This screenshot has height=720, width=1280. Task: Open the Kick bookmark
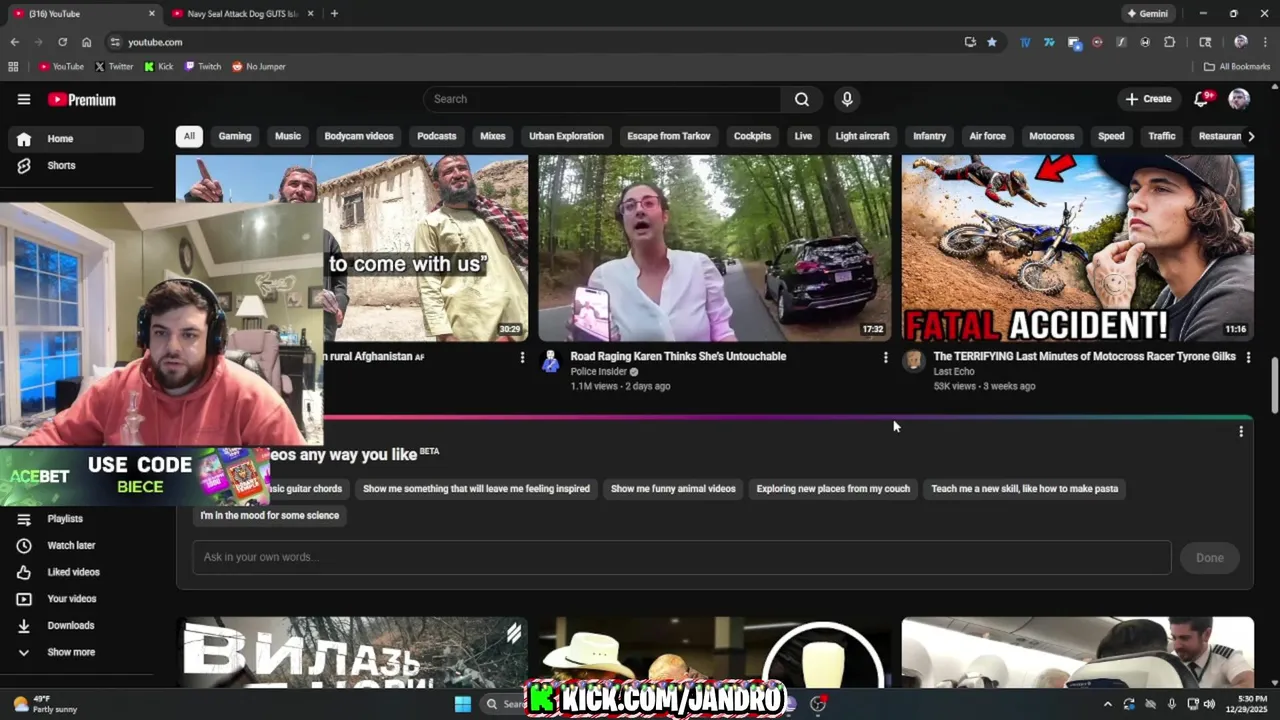(x=159, y=67)
